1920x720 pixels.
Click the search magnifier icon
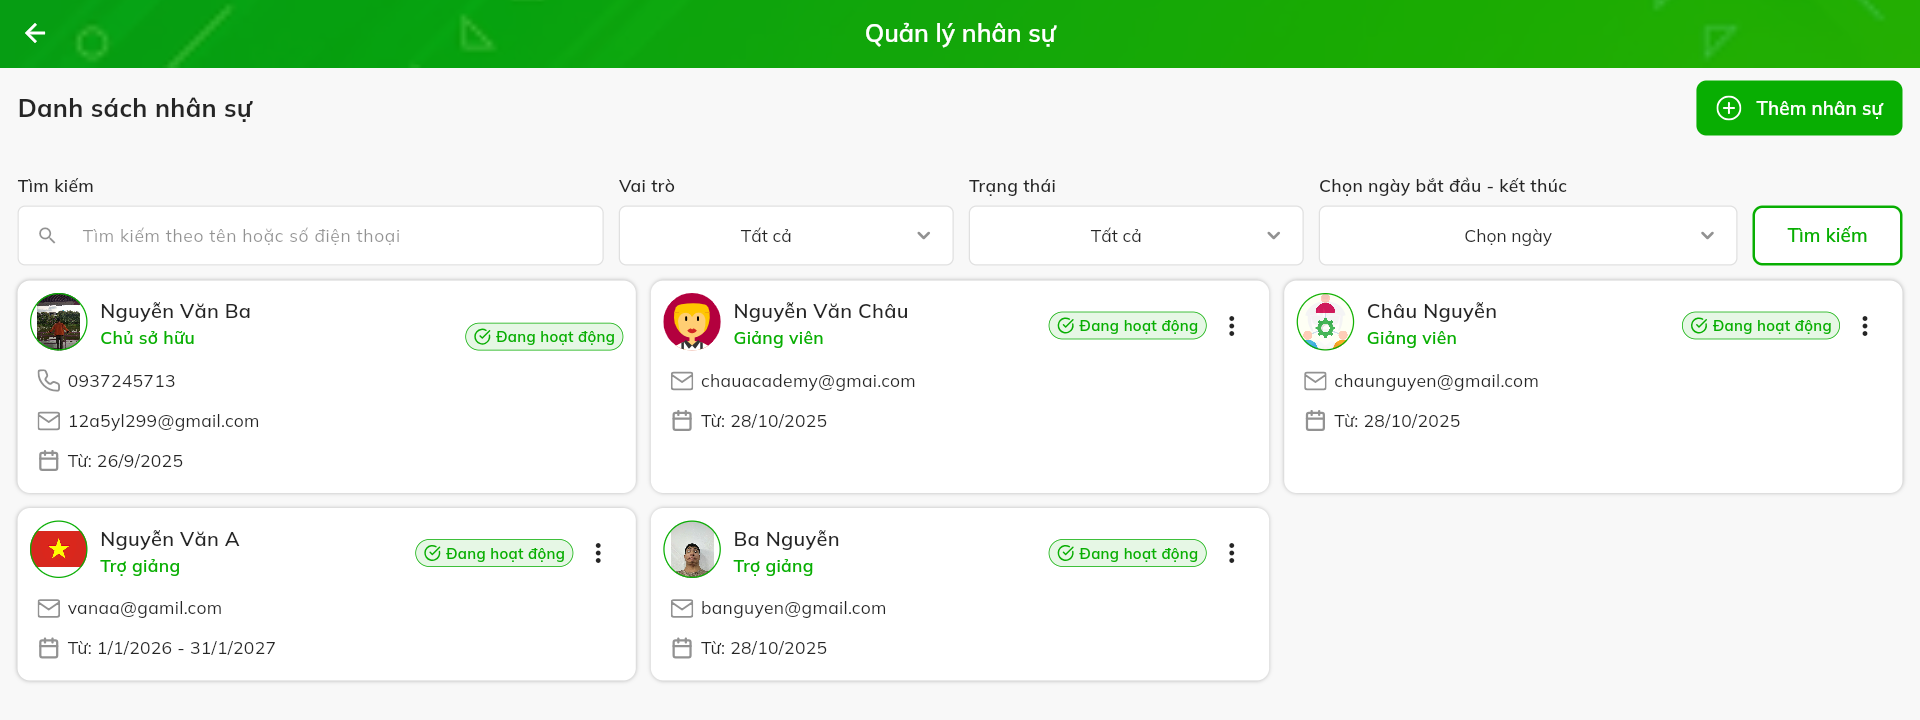[47, 236]
